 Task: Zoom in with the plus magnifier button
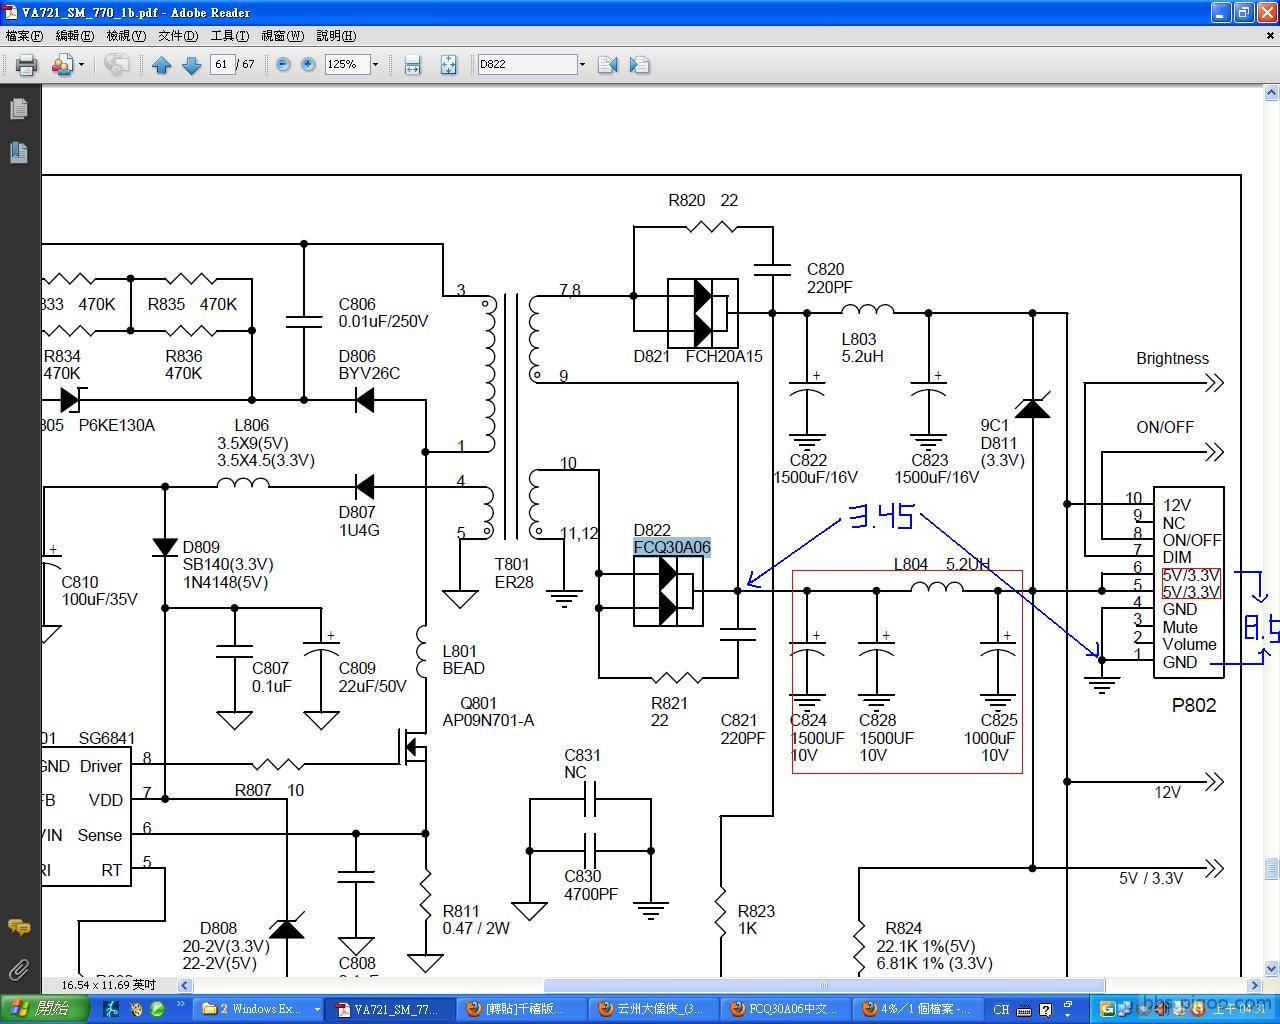(309, 64)
